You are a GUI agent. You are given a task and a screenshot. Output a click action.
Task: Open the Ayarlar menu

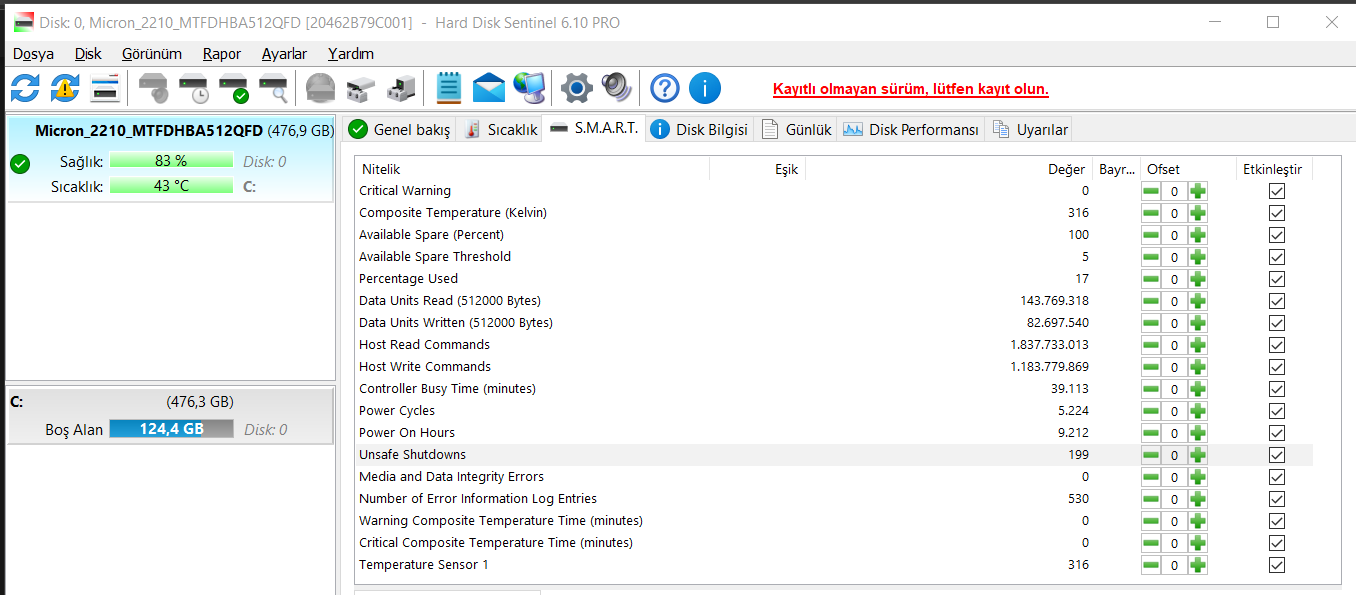284,54
